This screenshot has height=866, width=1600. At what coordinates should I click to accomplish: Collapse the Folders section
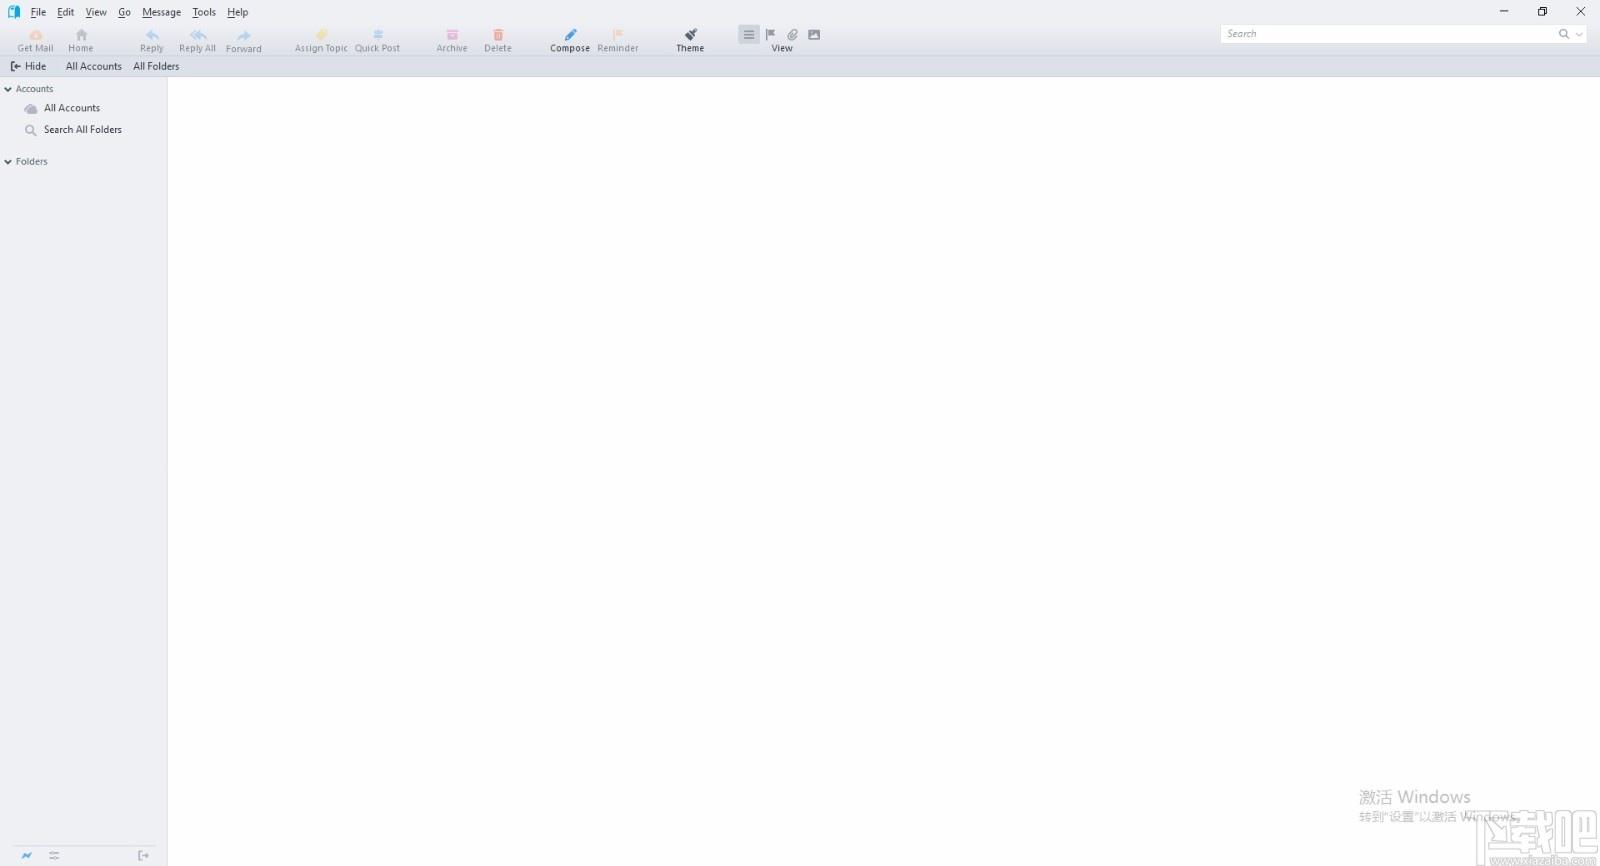(x=8, y=161)
